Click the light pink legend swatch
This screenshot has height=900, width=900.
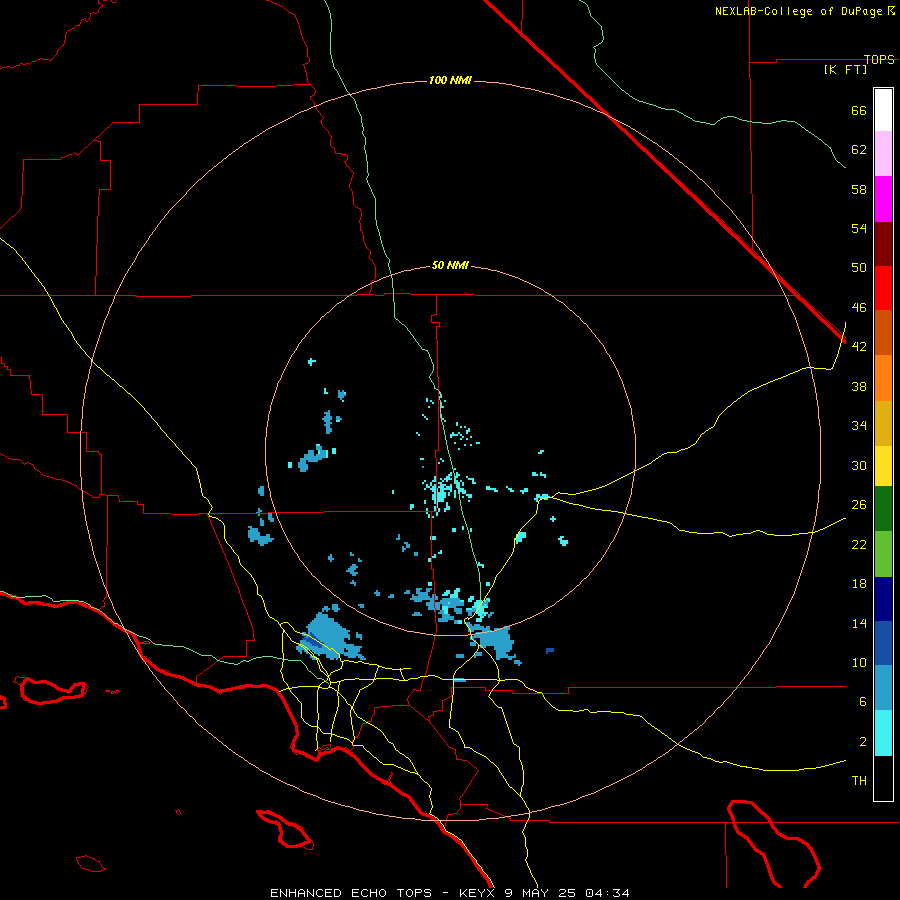883,154
